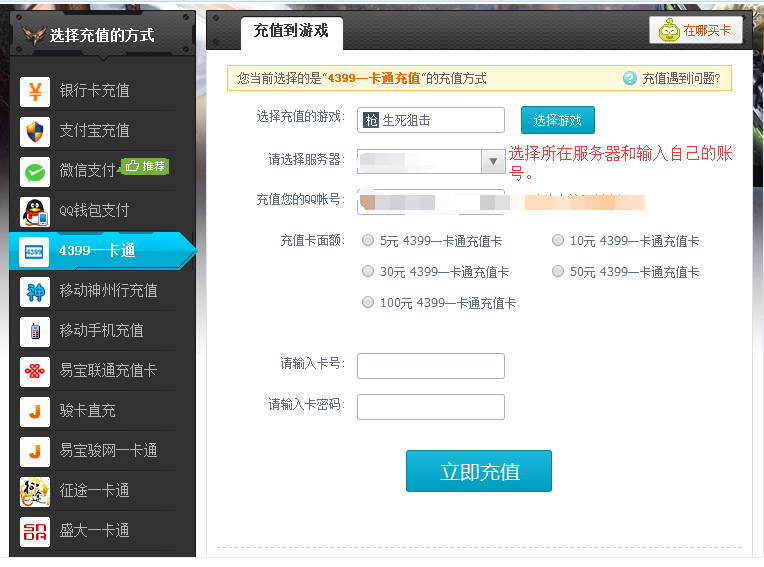Choose 征途一卡通 payment method

(x=102, y=491)
